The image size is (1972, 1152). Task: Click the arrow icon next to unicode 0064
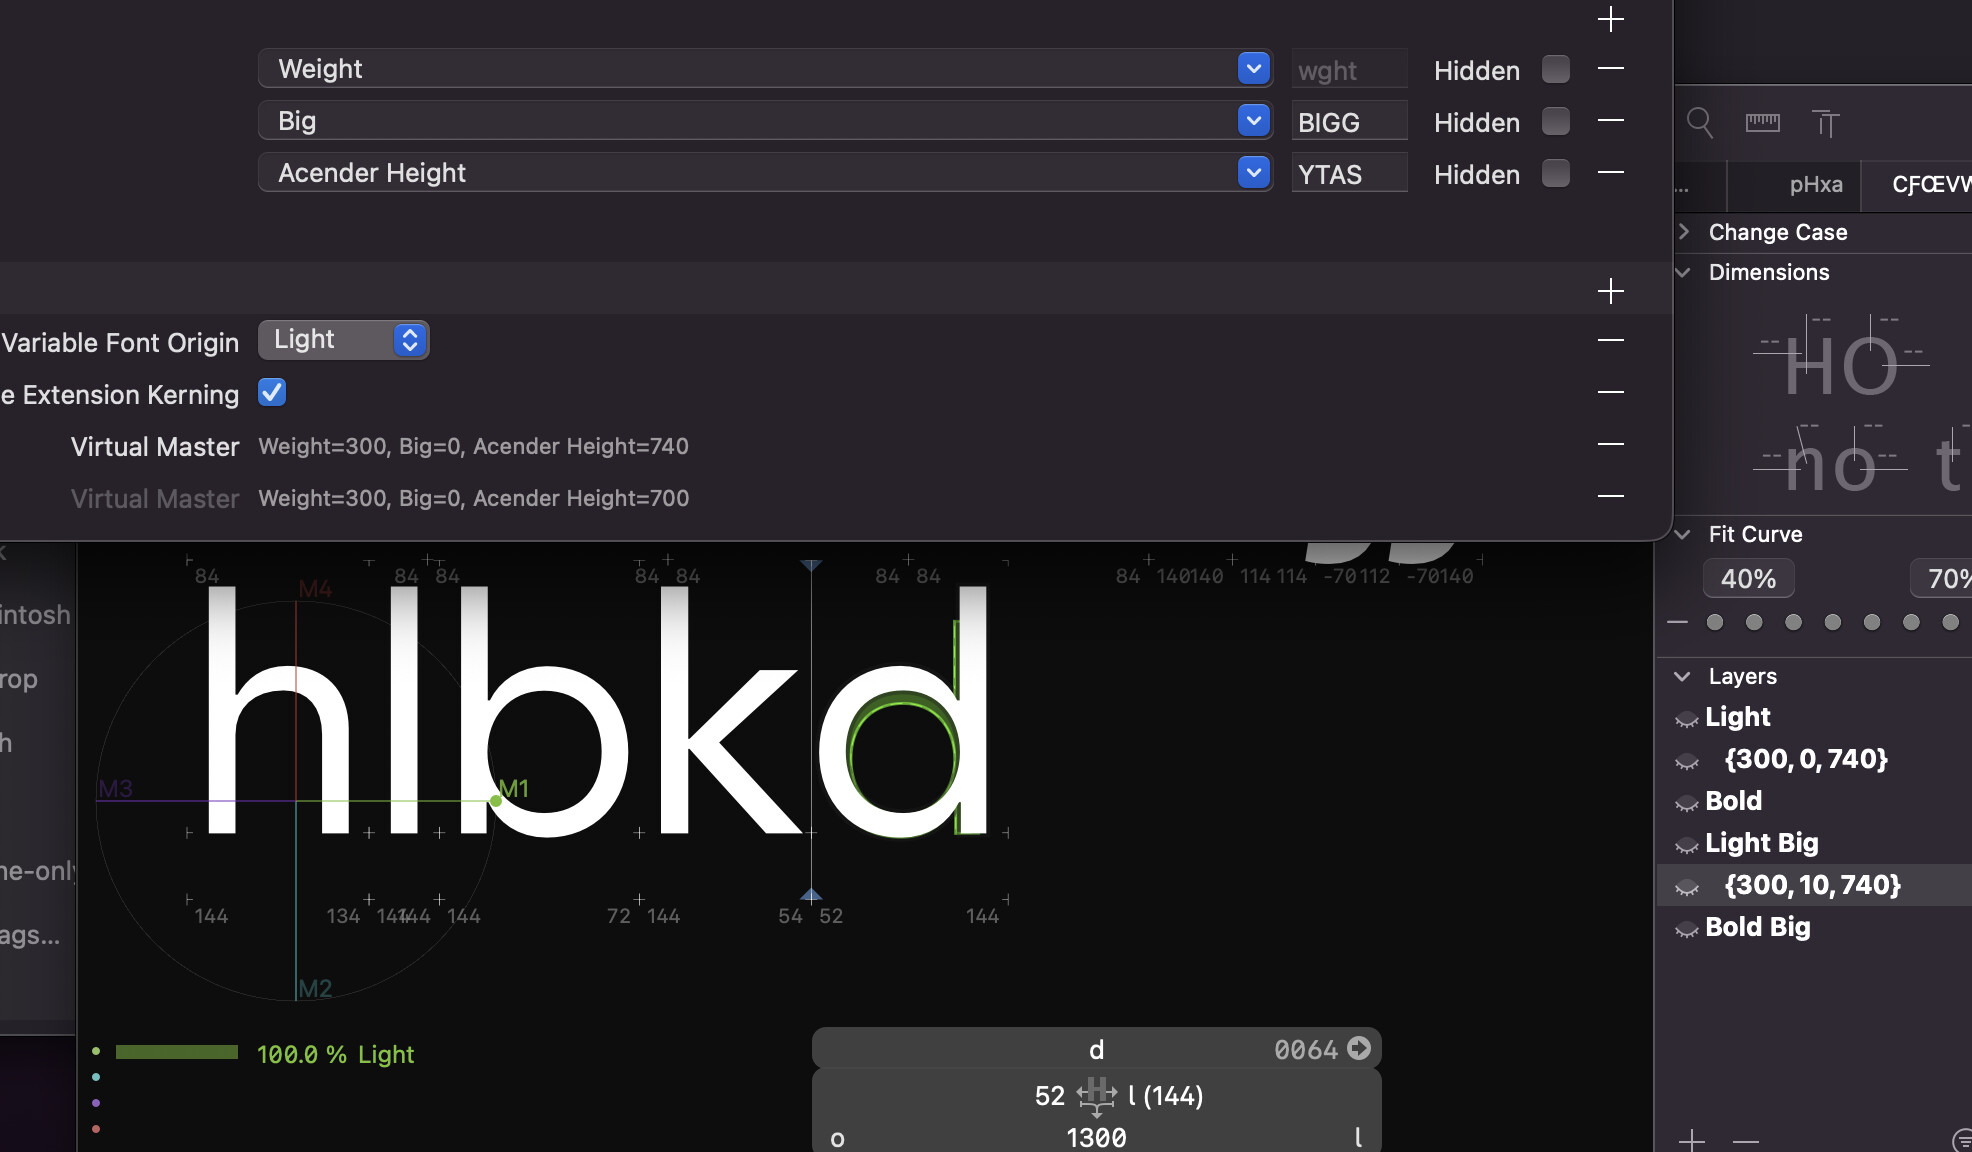[x=1358, y=1048]
